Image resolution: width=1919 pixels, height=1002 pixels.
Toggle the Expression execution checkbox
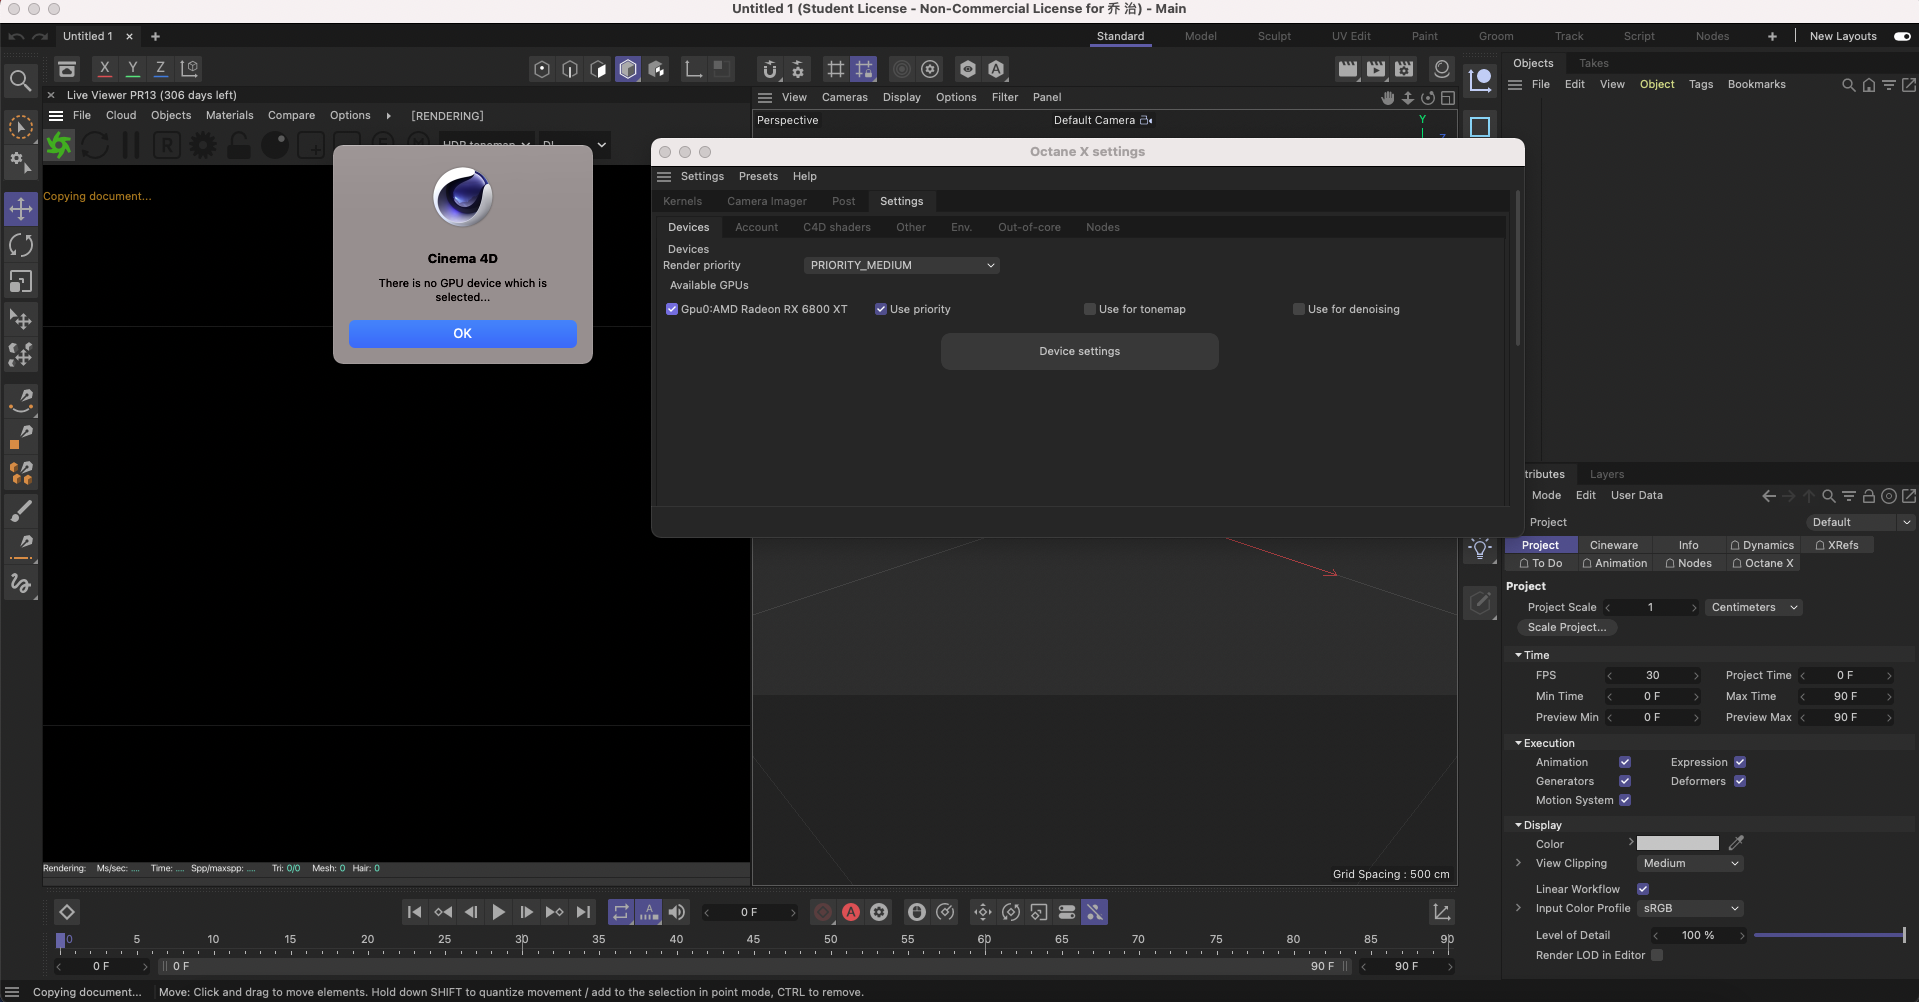tap(1740, 762)
